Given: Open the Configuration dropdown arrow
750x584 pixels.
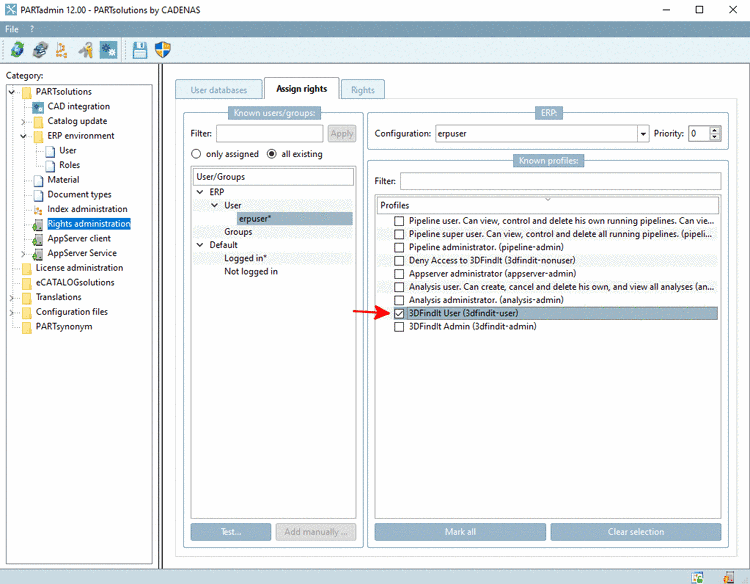Looking at the screenshot, I should tap(643, 134).
